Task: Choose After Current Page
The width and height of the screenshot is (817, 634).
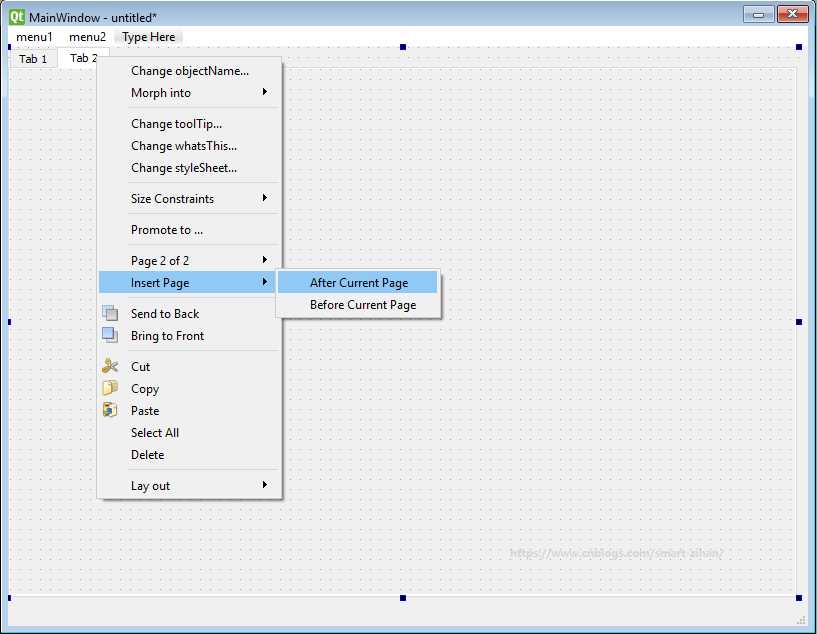Action: pyautogui.click(x=358, y=282)
